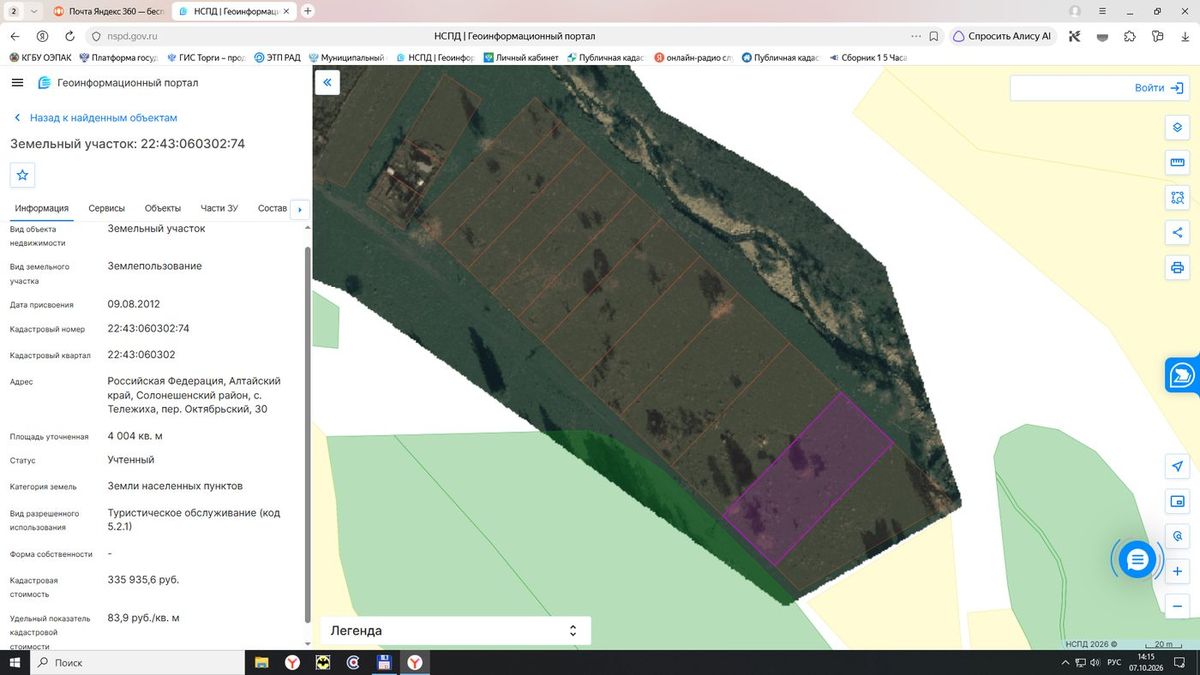This screenshot has width=1200, height=675.
Task: Select the area search tool
Action: [x=1177, y=198]
